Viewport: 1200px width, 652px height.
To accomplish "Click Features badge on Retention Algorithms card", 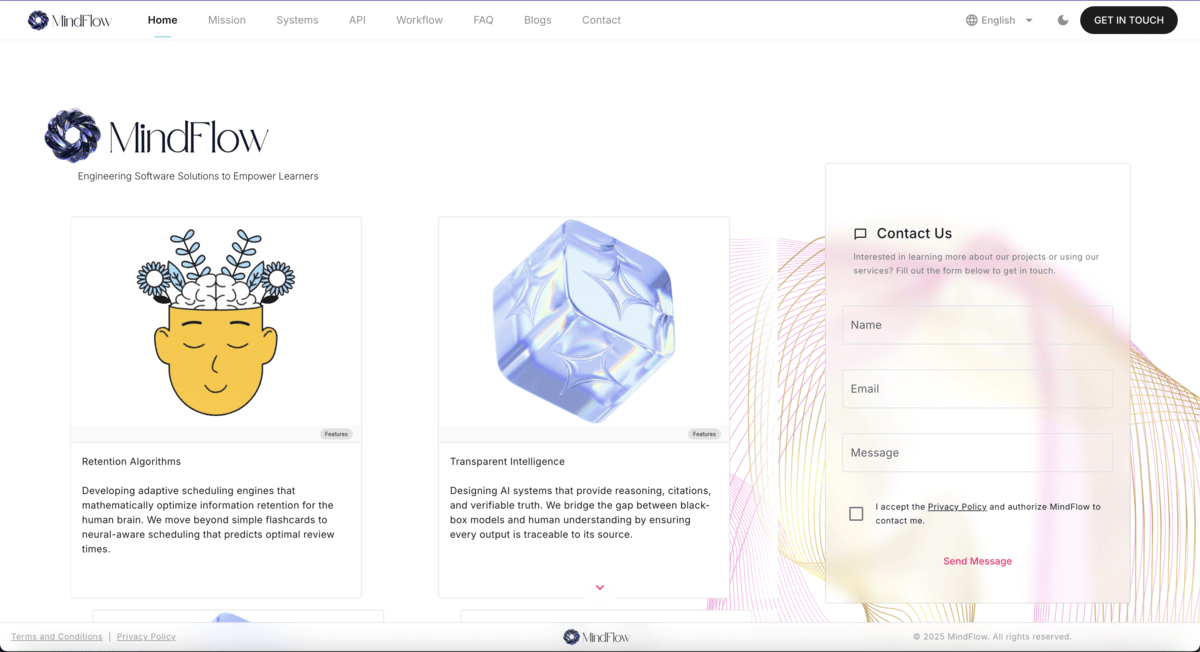I will click(x=336, y=434).
